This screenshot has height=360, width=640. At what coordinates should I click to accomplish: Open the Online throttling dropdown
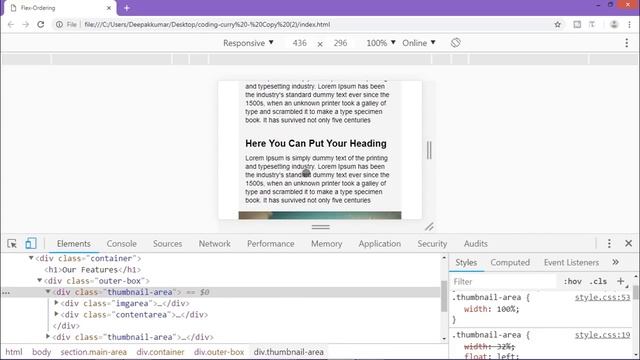pos(419,43)
